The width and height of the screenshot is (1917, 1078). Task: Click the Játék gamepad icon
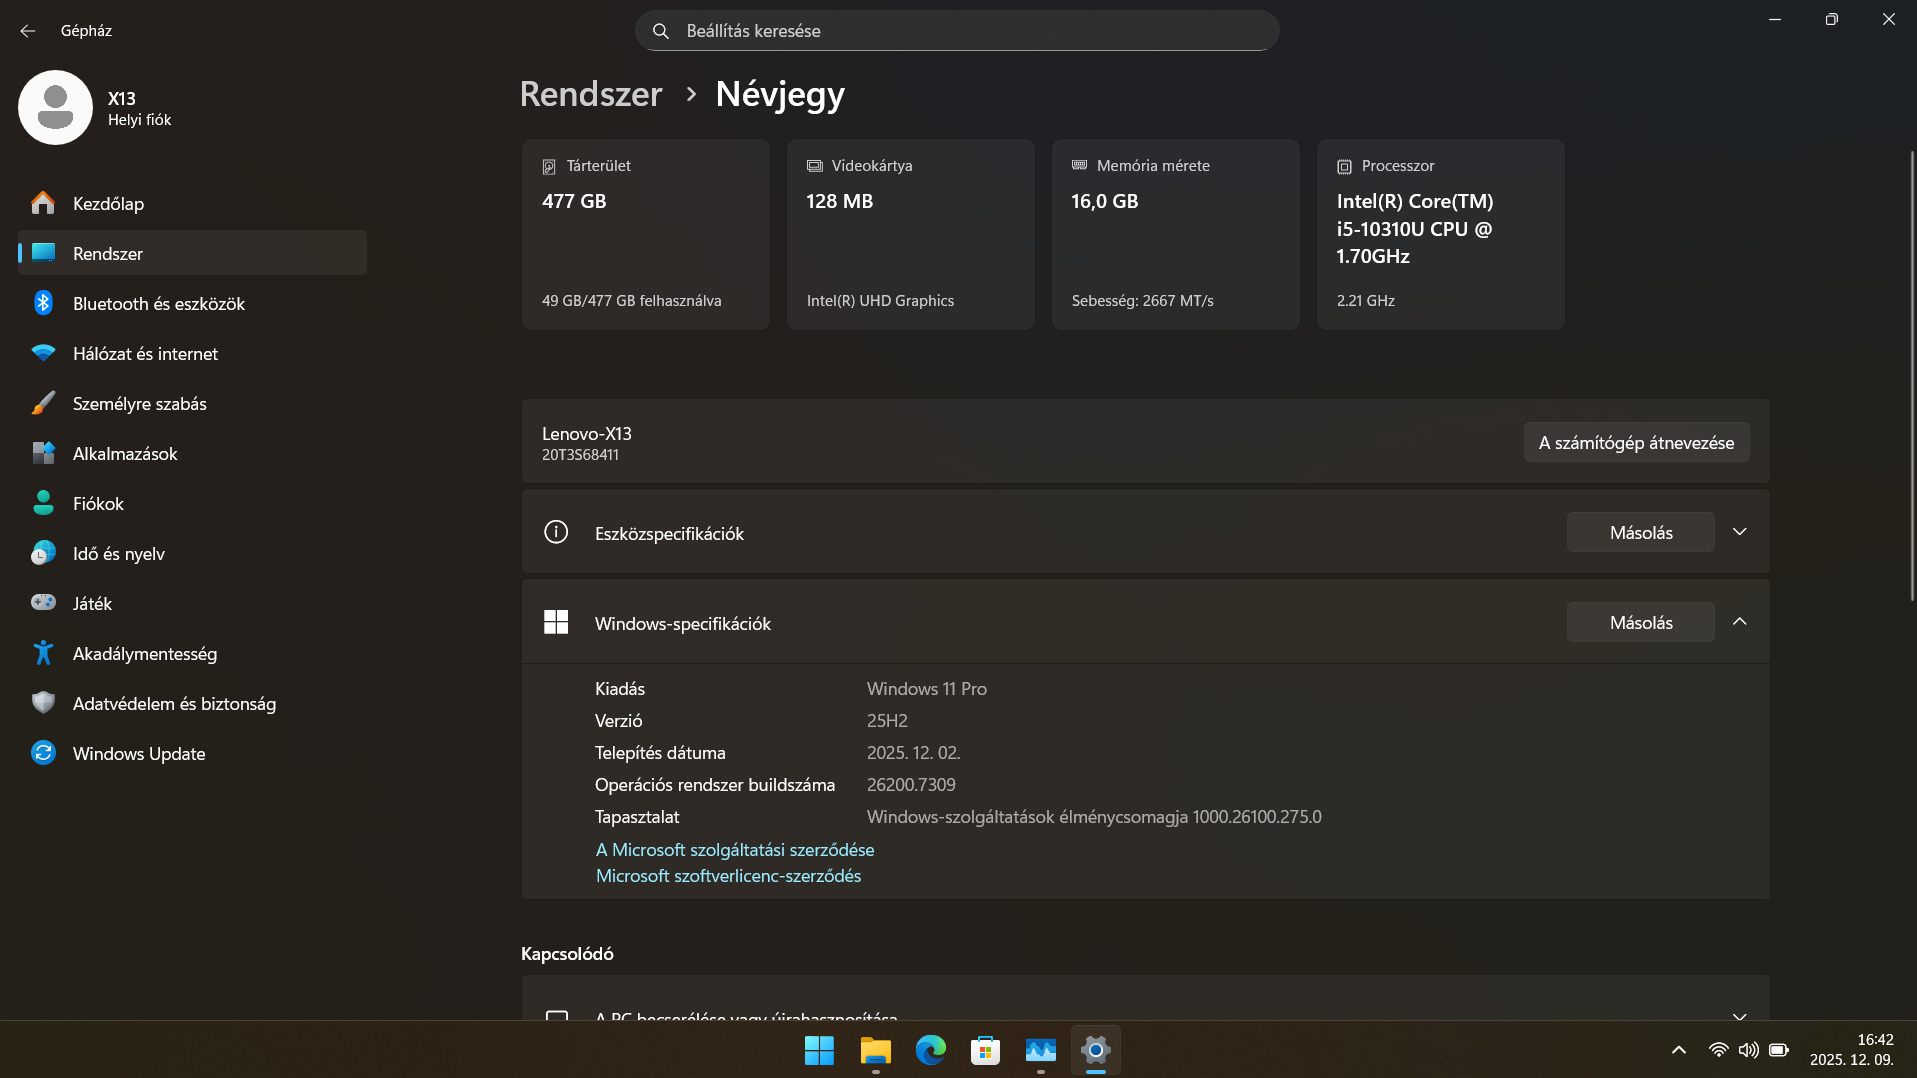click(43, 603)
